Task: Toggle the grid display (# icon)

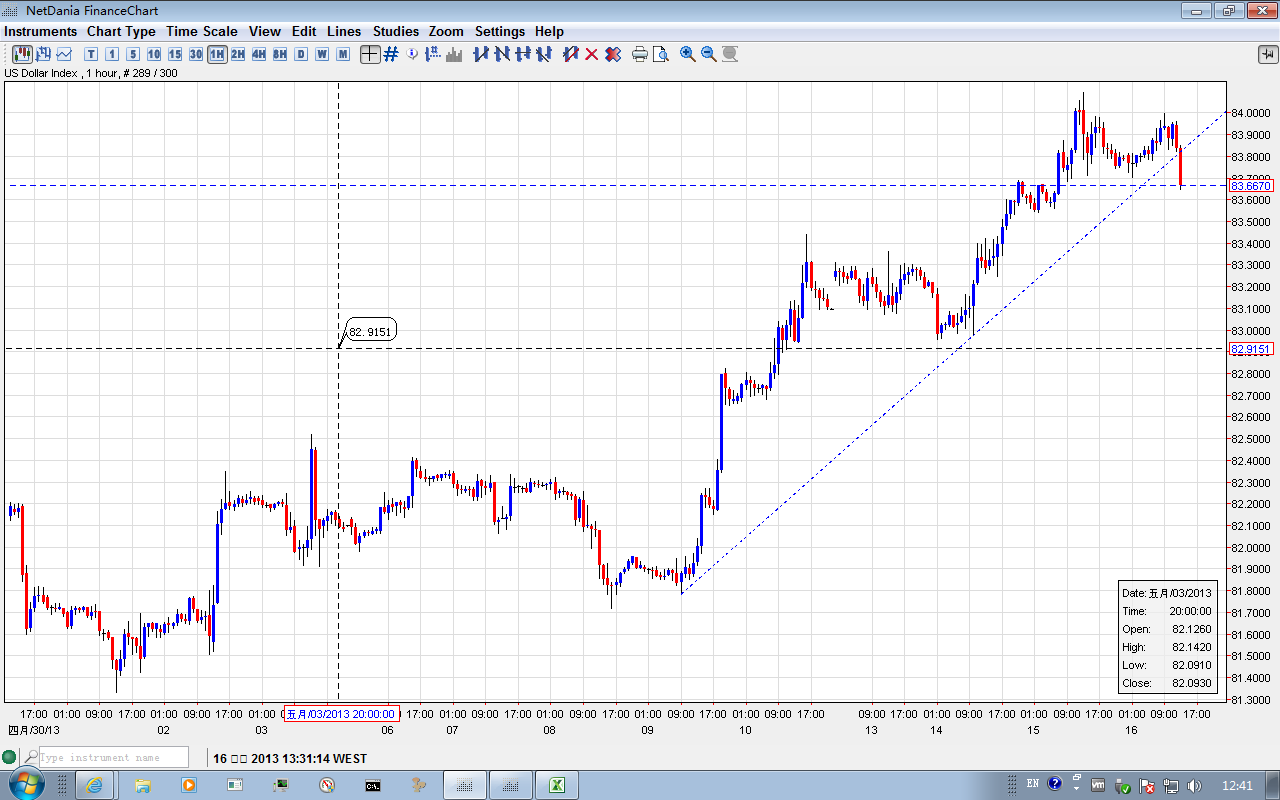Action: tap(391, 54)
